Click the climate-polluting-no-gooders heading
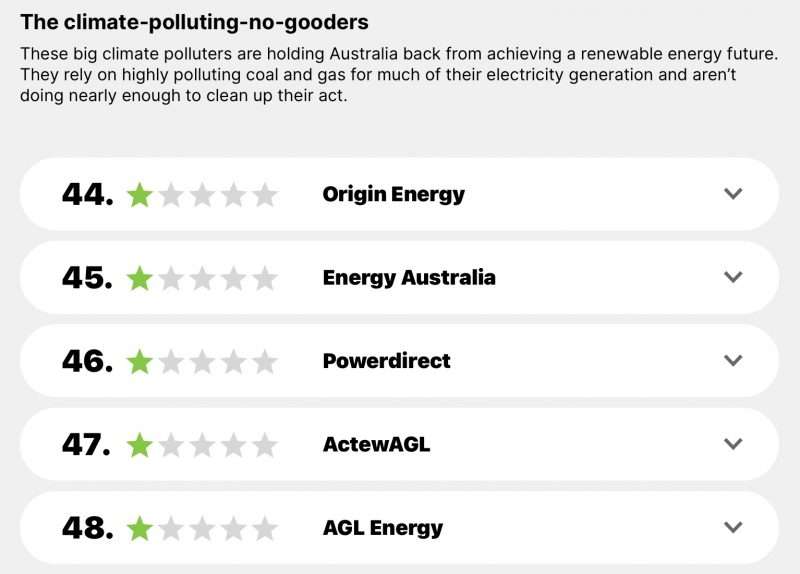Image resolution: width=800 pixels, height=574 pixels. pos(194,22)
